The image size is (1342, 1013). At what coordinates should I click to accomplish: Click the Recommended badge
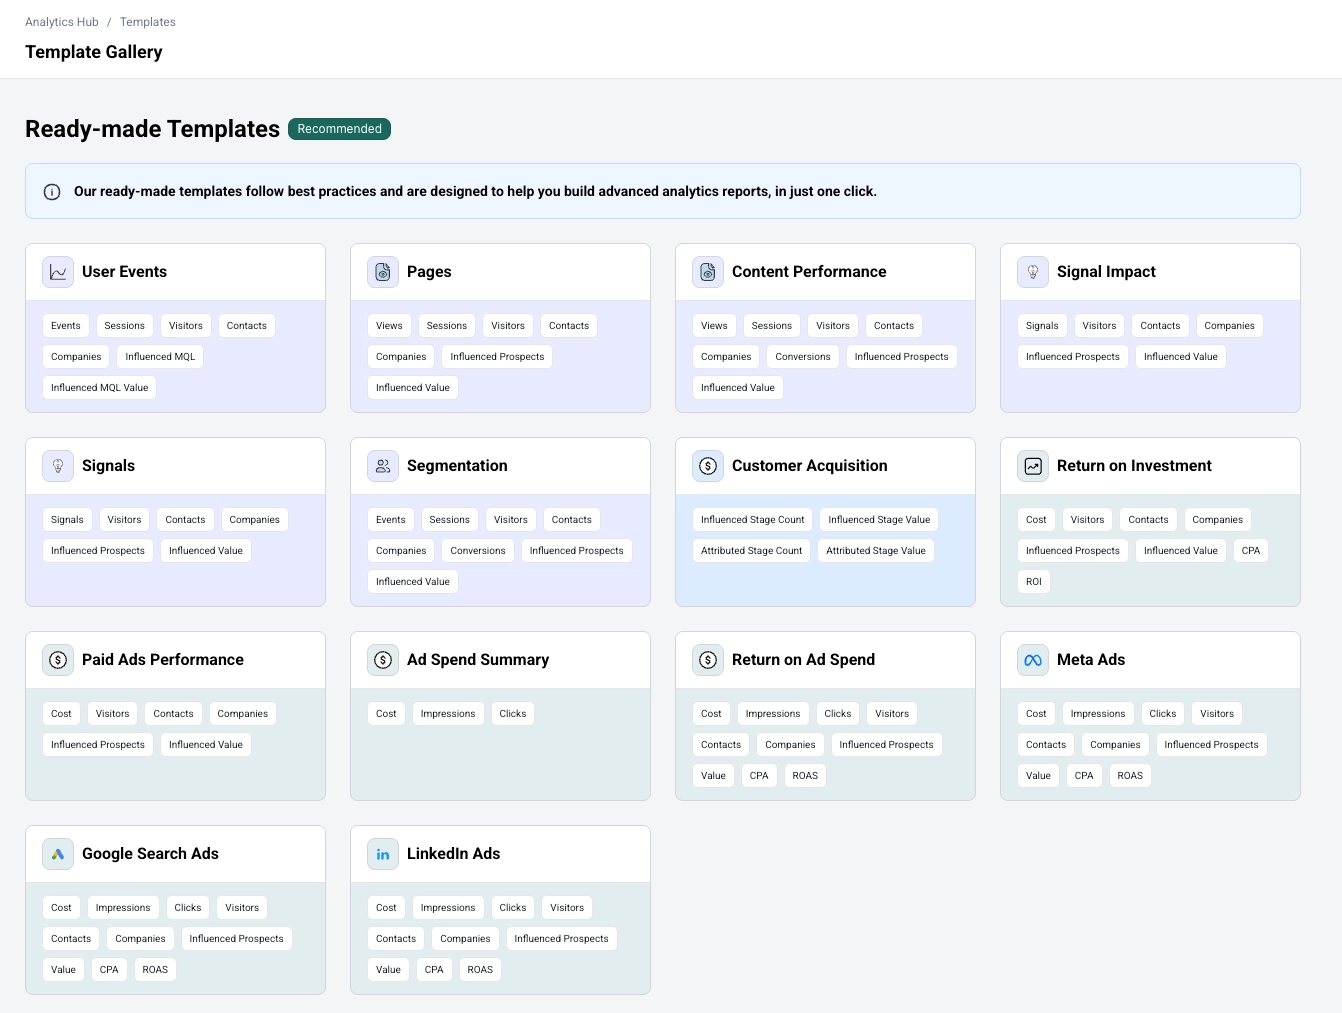coord(339,129)
